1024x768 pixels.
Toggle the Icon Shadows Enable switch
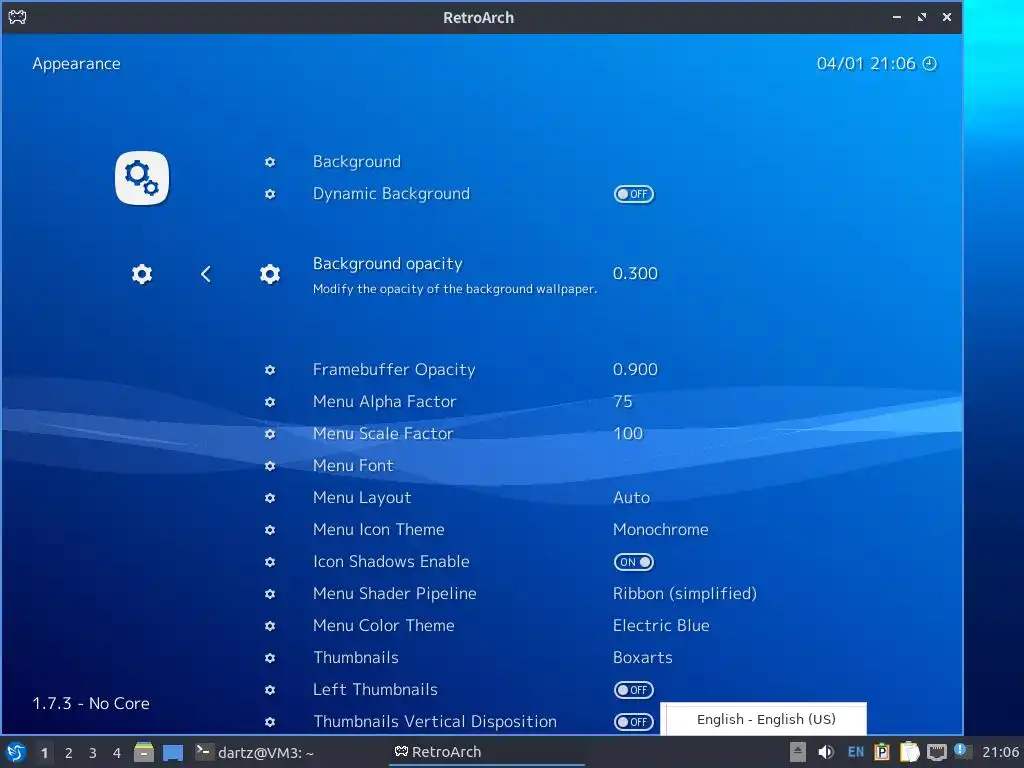click(633, 562)
